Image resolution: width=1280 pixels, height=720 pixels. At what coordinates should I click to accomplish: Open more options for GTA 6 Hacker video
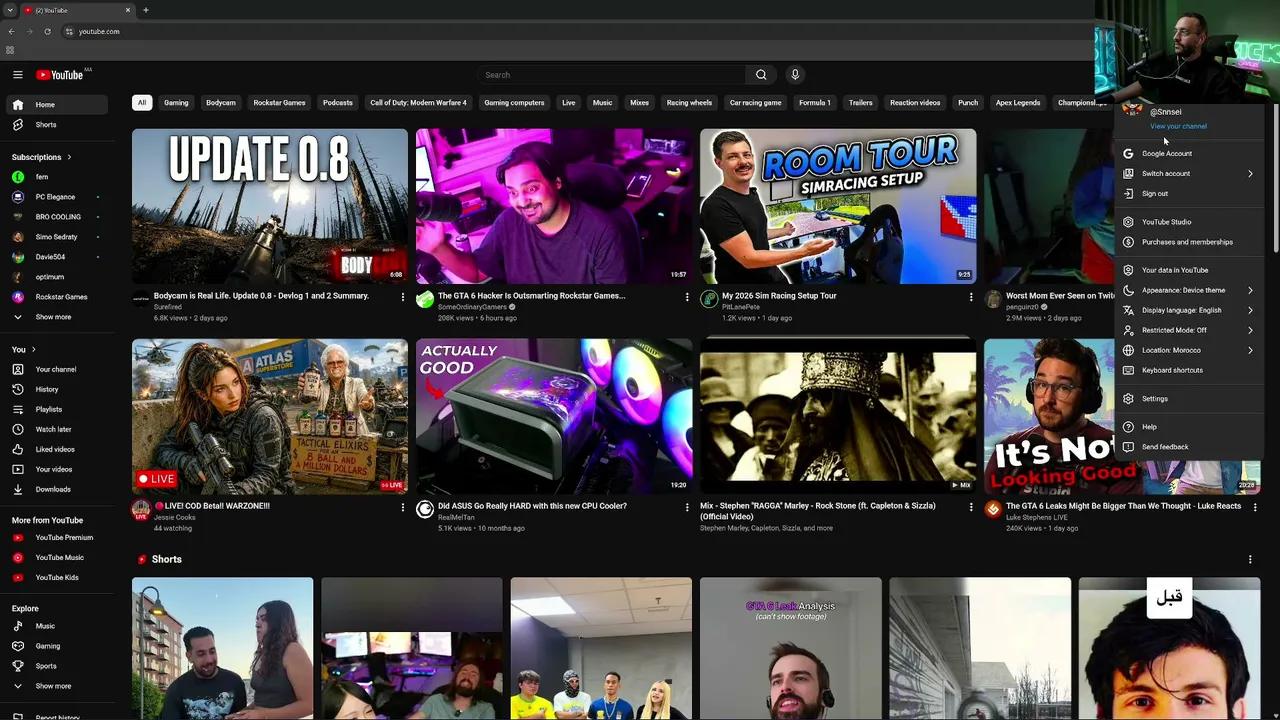pyautogui.click(x=687, y=297)
